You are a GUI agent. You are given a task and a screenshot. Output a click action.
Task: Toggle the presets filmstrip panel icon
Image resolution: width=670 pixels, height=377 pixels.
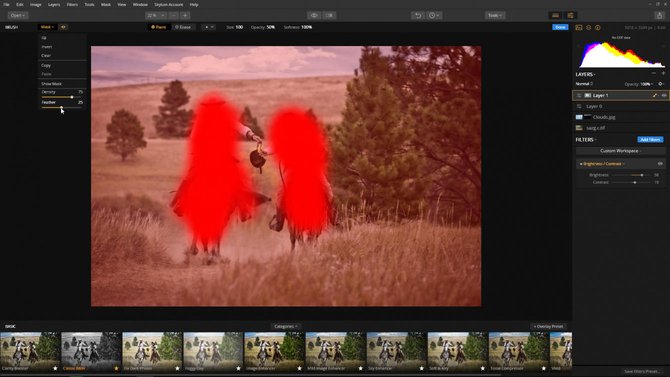(x=555, y=15)
